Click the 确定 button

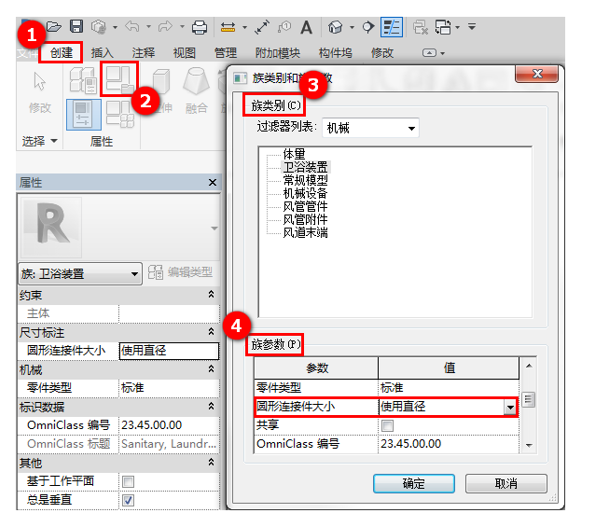414,483
